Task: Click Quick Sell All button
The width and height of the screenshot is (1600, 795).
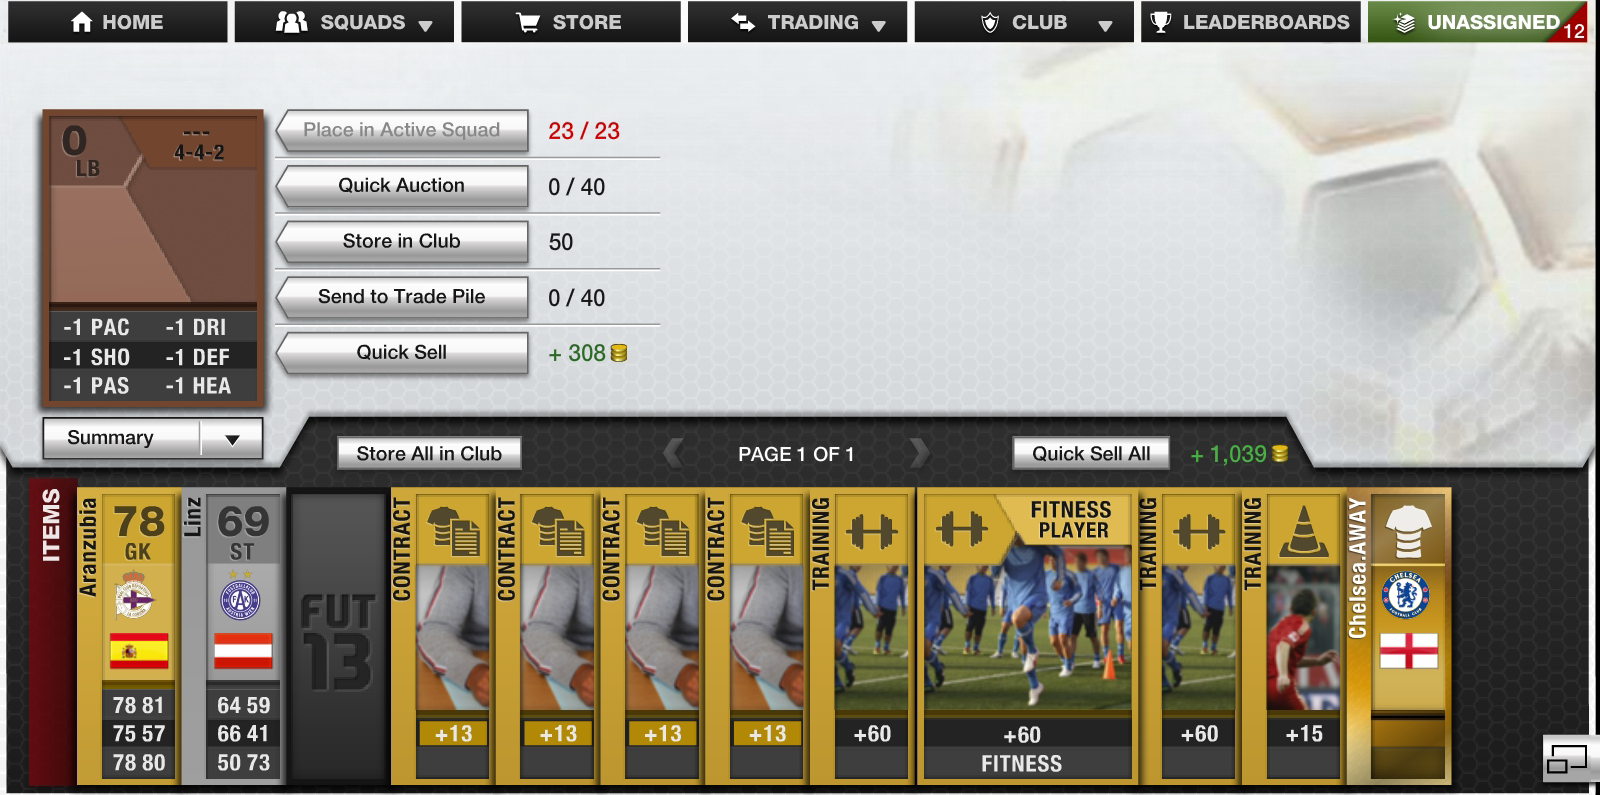Action: (x=1091, y=454)
